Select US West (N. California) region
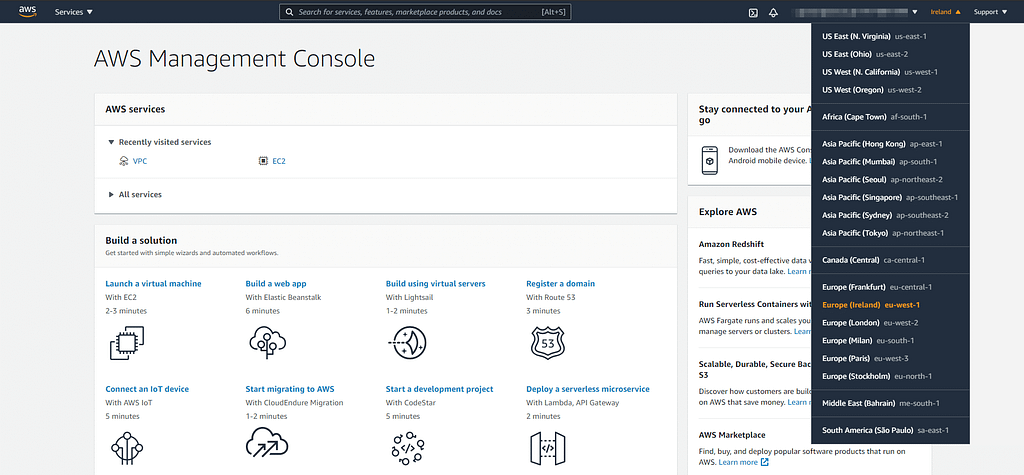Image resolution: width=1024 pixels, height=475 pixels. click(x=890, y=72)
